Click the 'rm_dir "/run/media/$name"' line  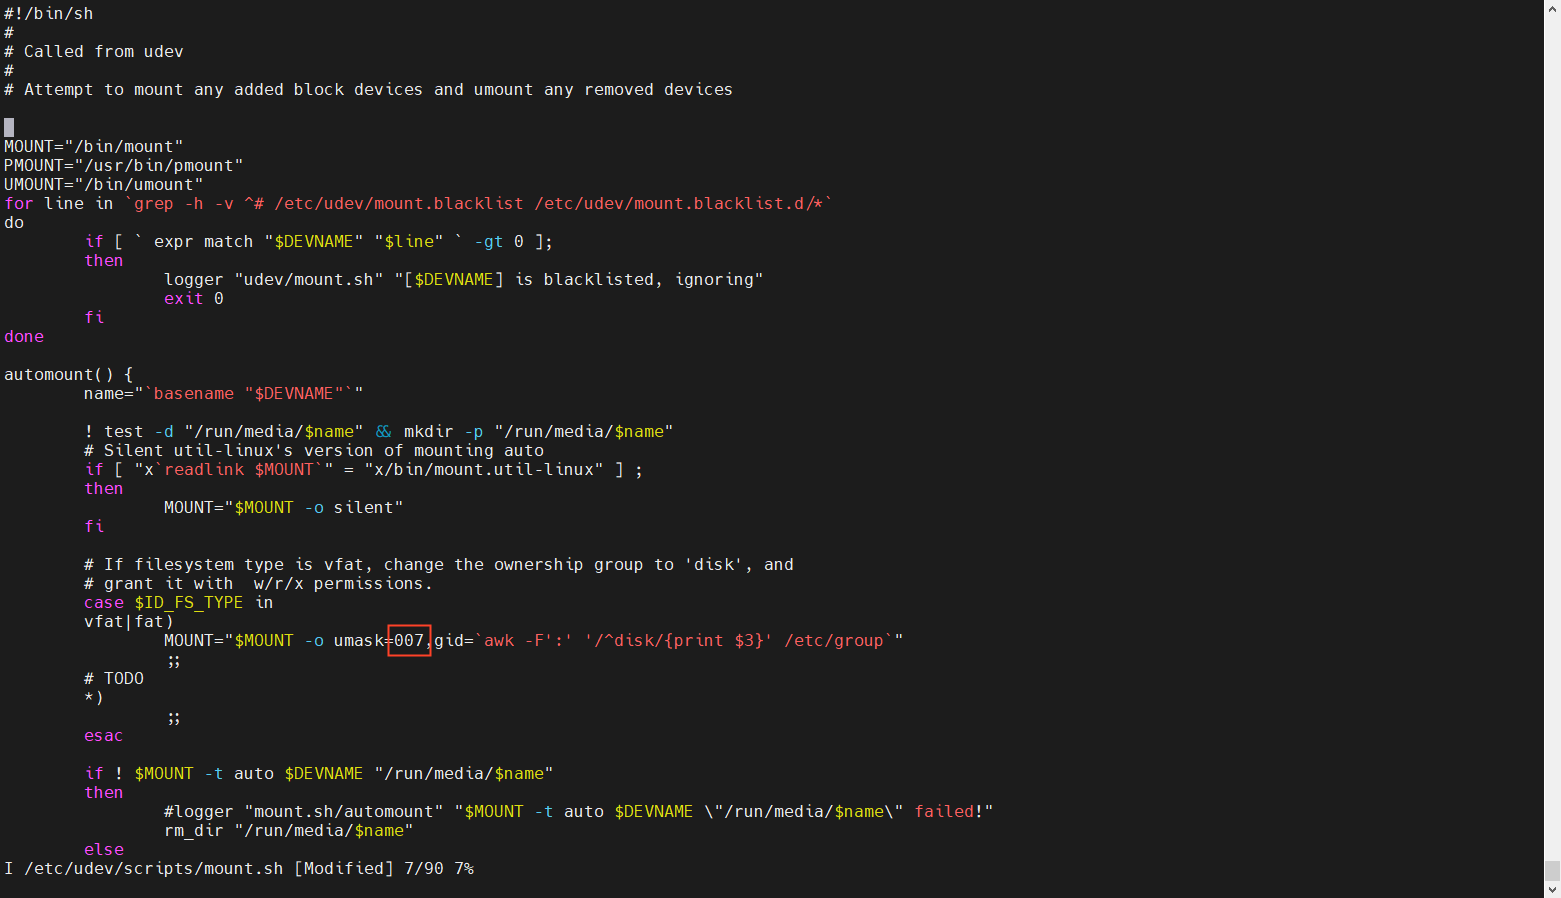coord(289,830)
